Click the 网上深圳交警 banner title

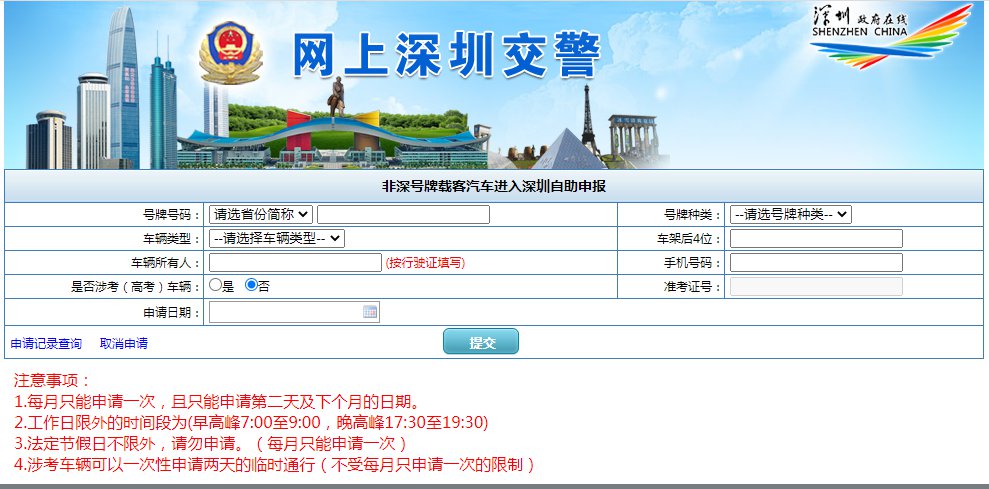click(x=447, y=54)
